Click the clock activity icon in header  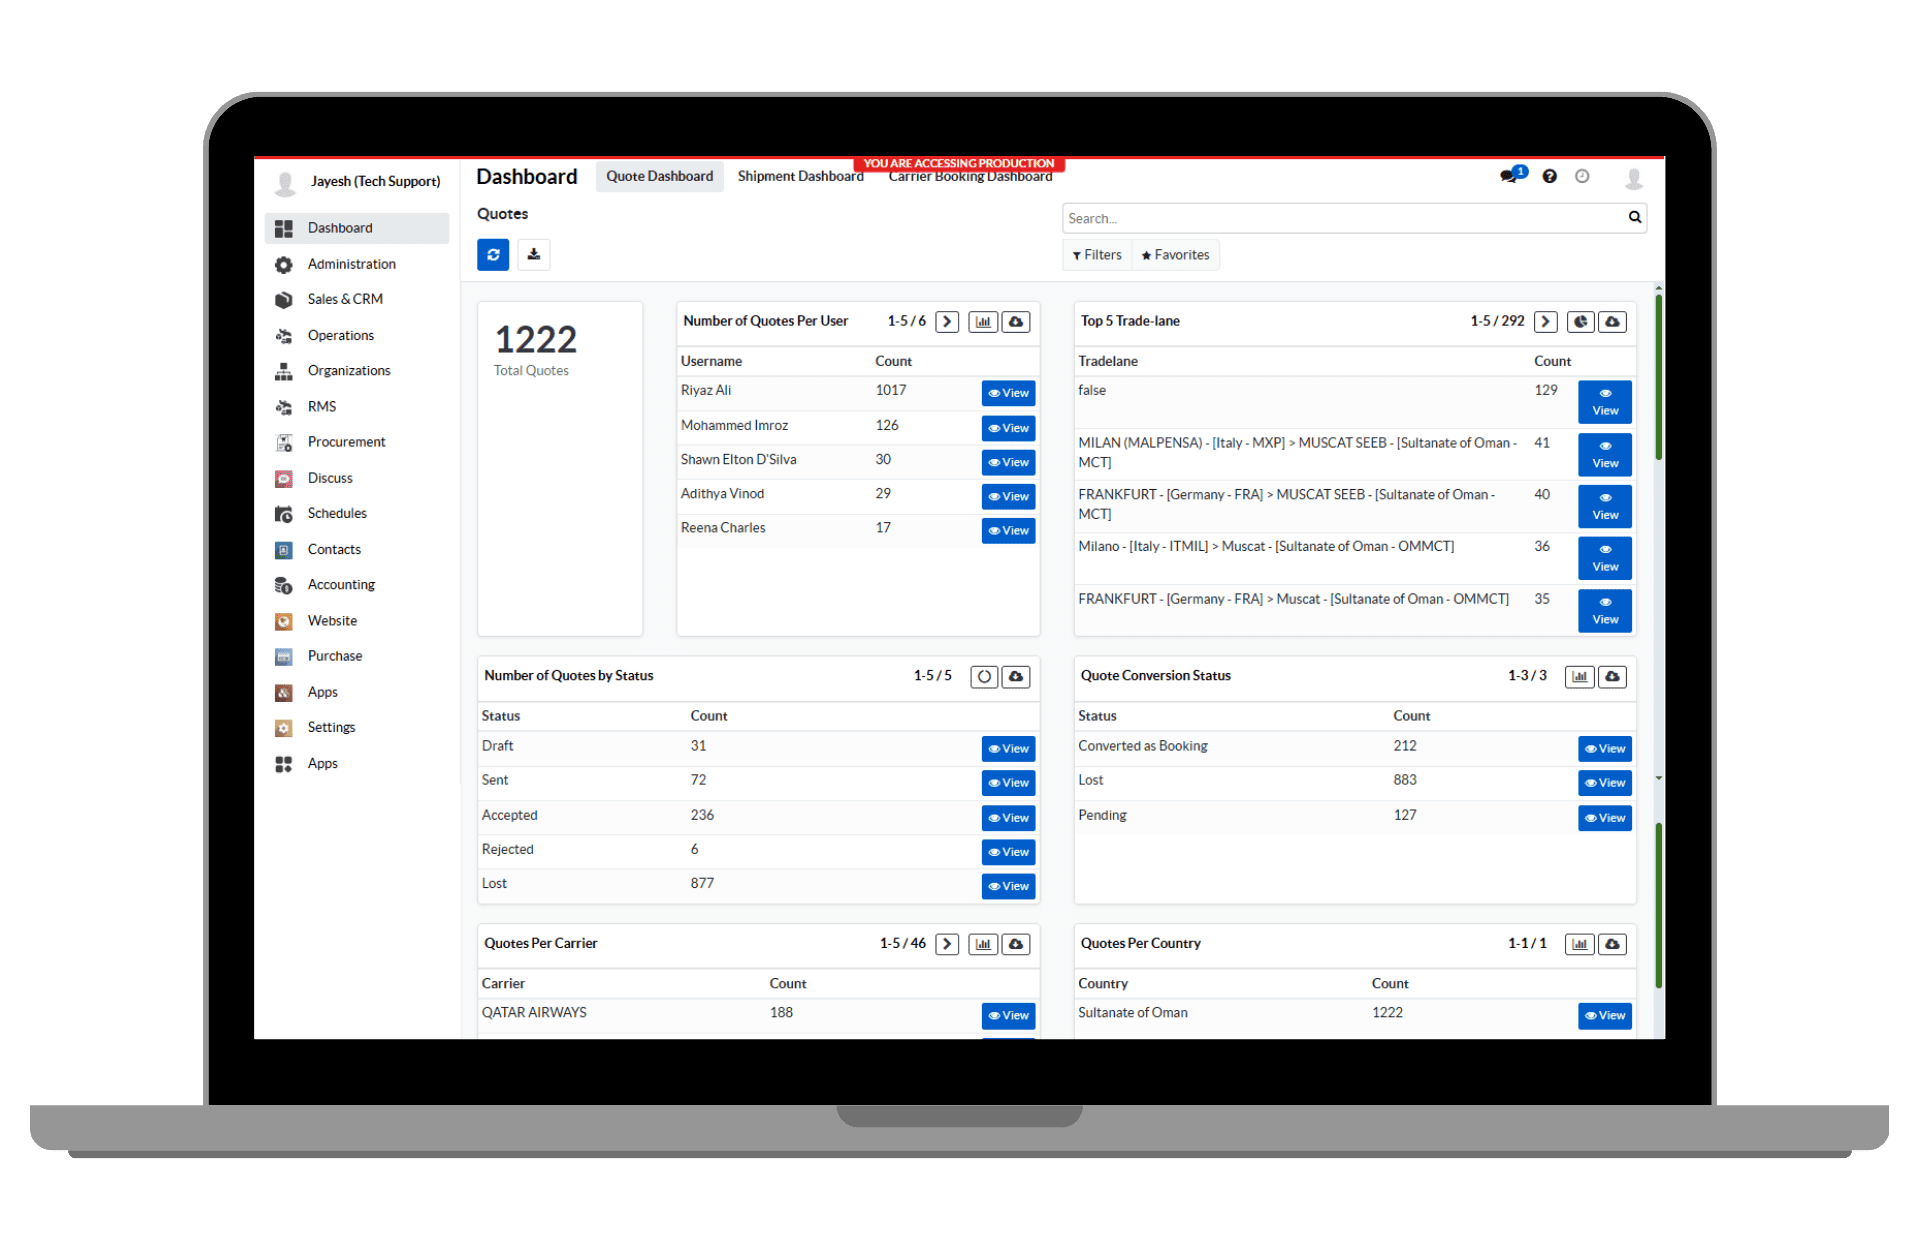1582,177
